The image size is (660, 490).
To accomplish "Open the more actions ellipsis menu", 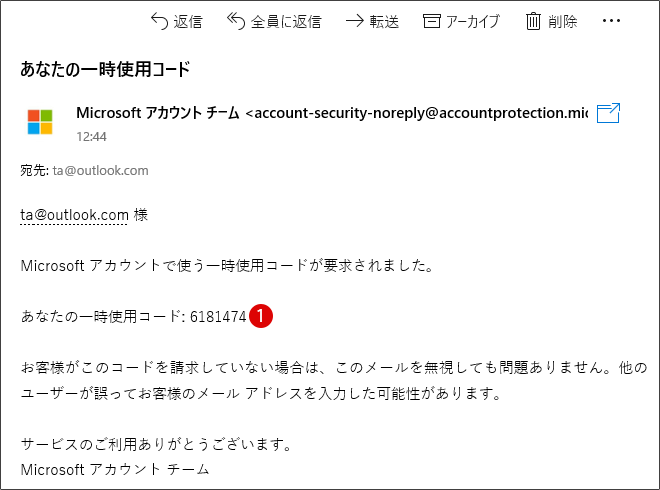I will coord(611,21).
